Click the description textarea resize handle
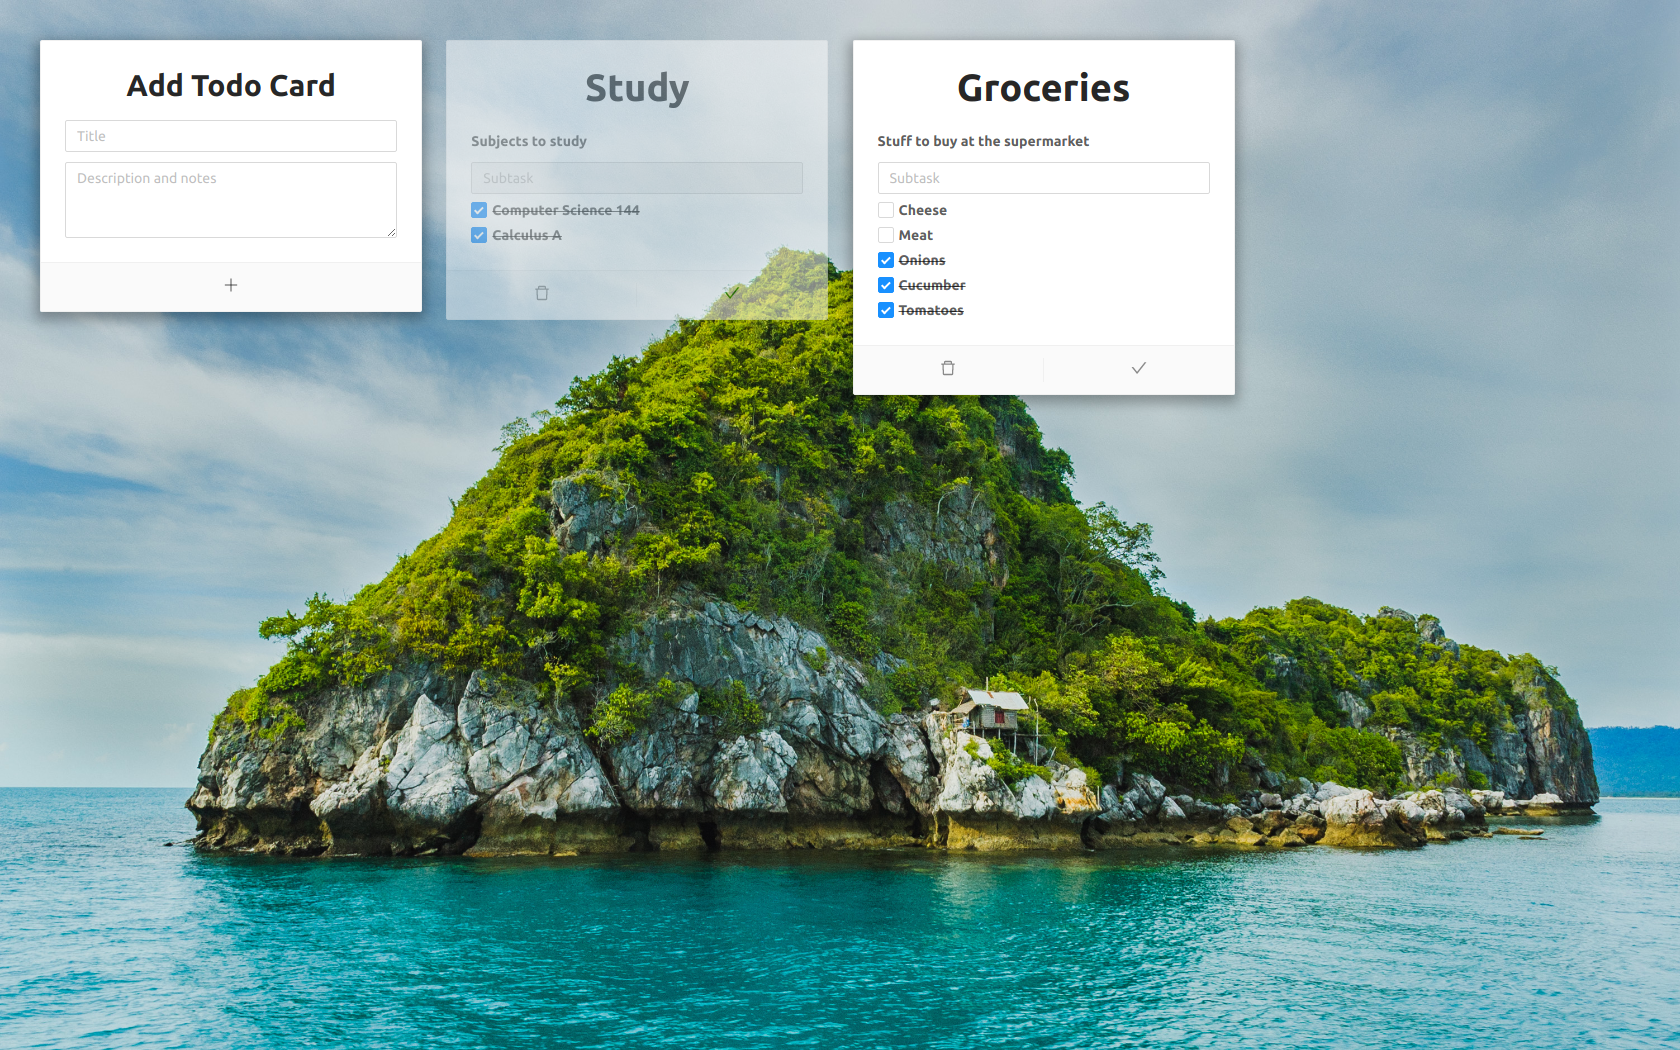The height and width of the screenshot is (1050, 1680). click(391, 232)
